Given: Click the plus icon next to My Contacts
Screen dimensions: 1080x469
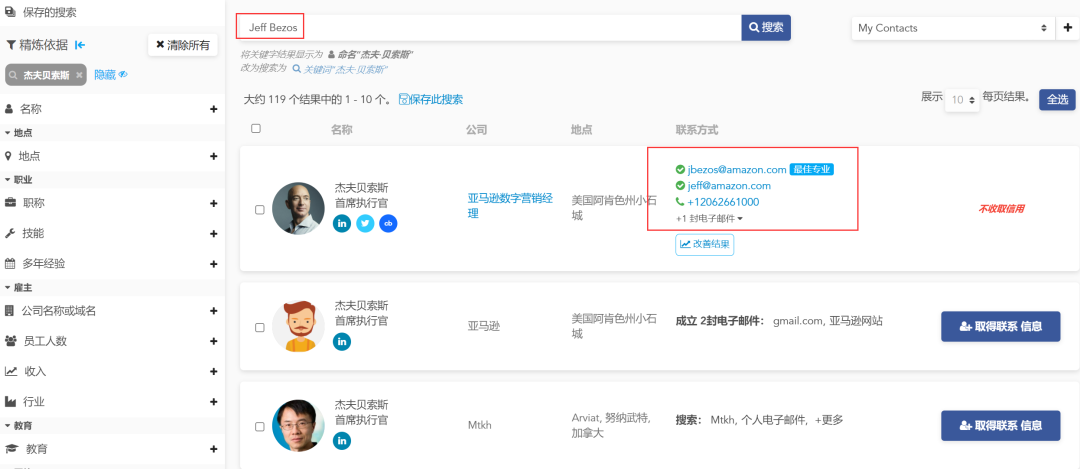Looking at the screenshot, I should 1069,28.
